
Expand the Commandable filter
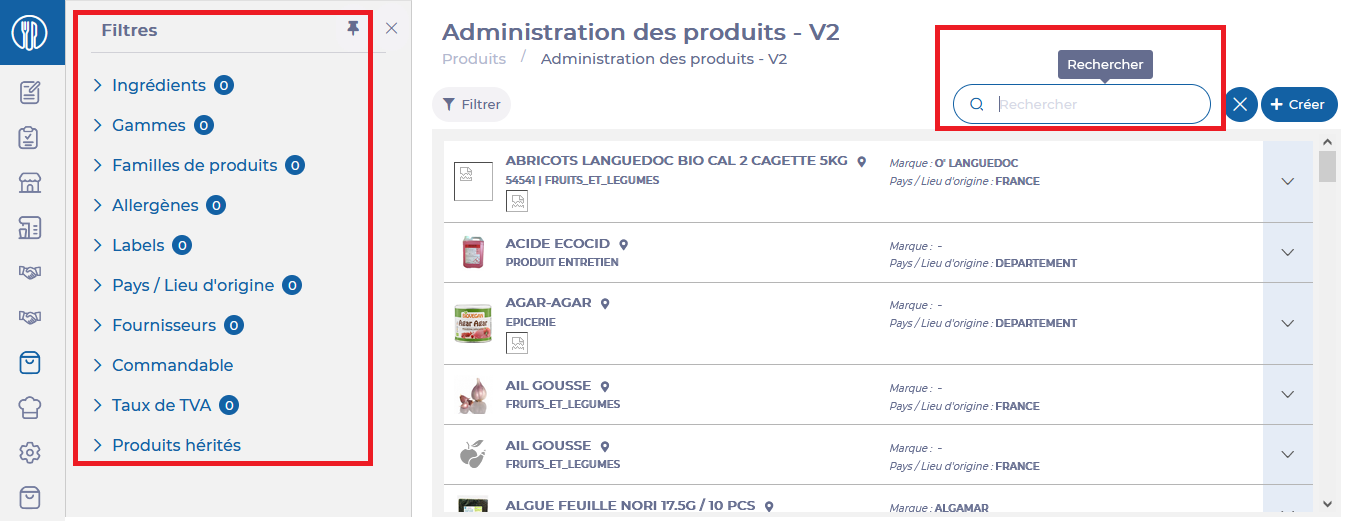[x=162, y=365]
